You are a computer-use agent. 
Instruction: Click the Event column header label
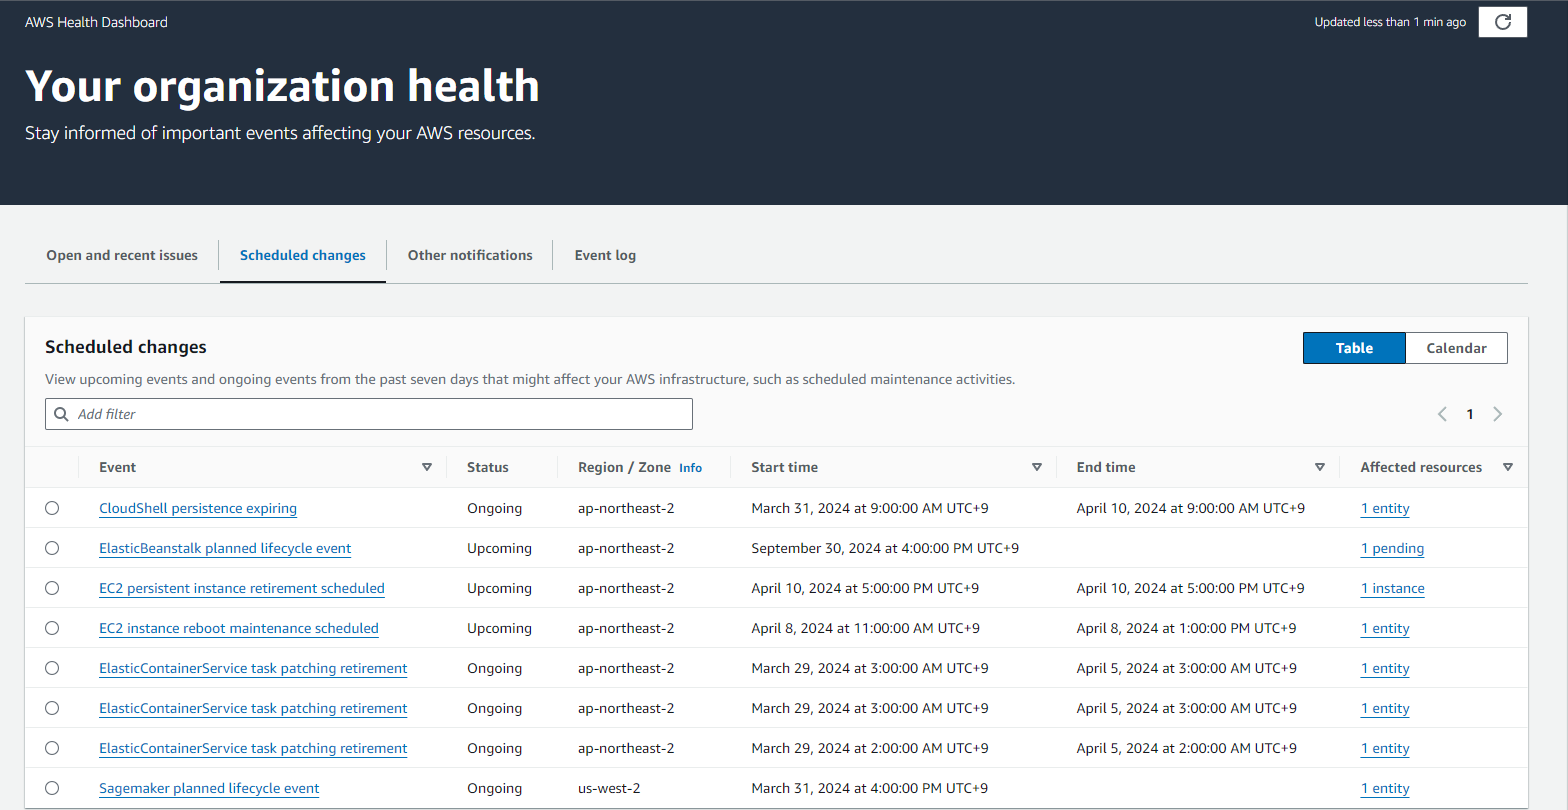tap(117, 467)
